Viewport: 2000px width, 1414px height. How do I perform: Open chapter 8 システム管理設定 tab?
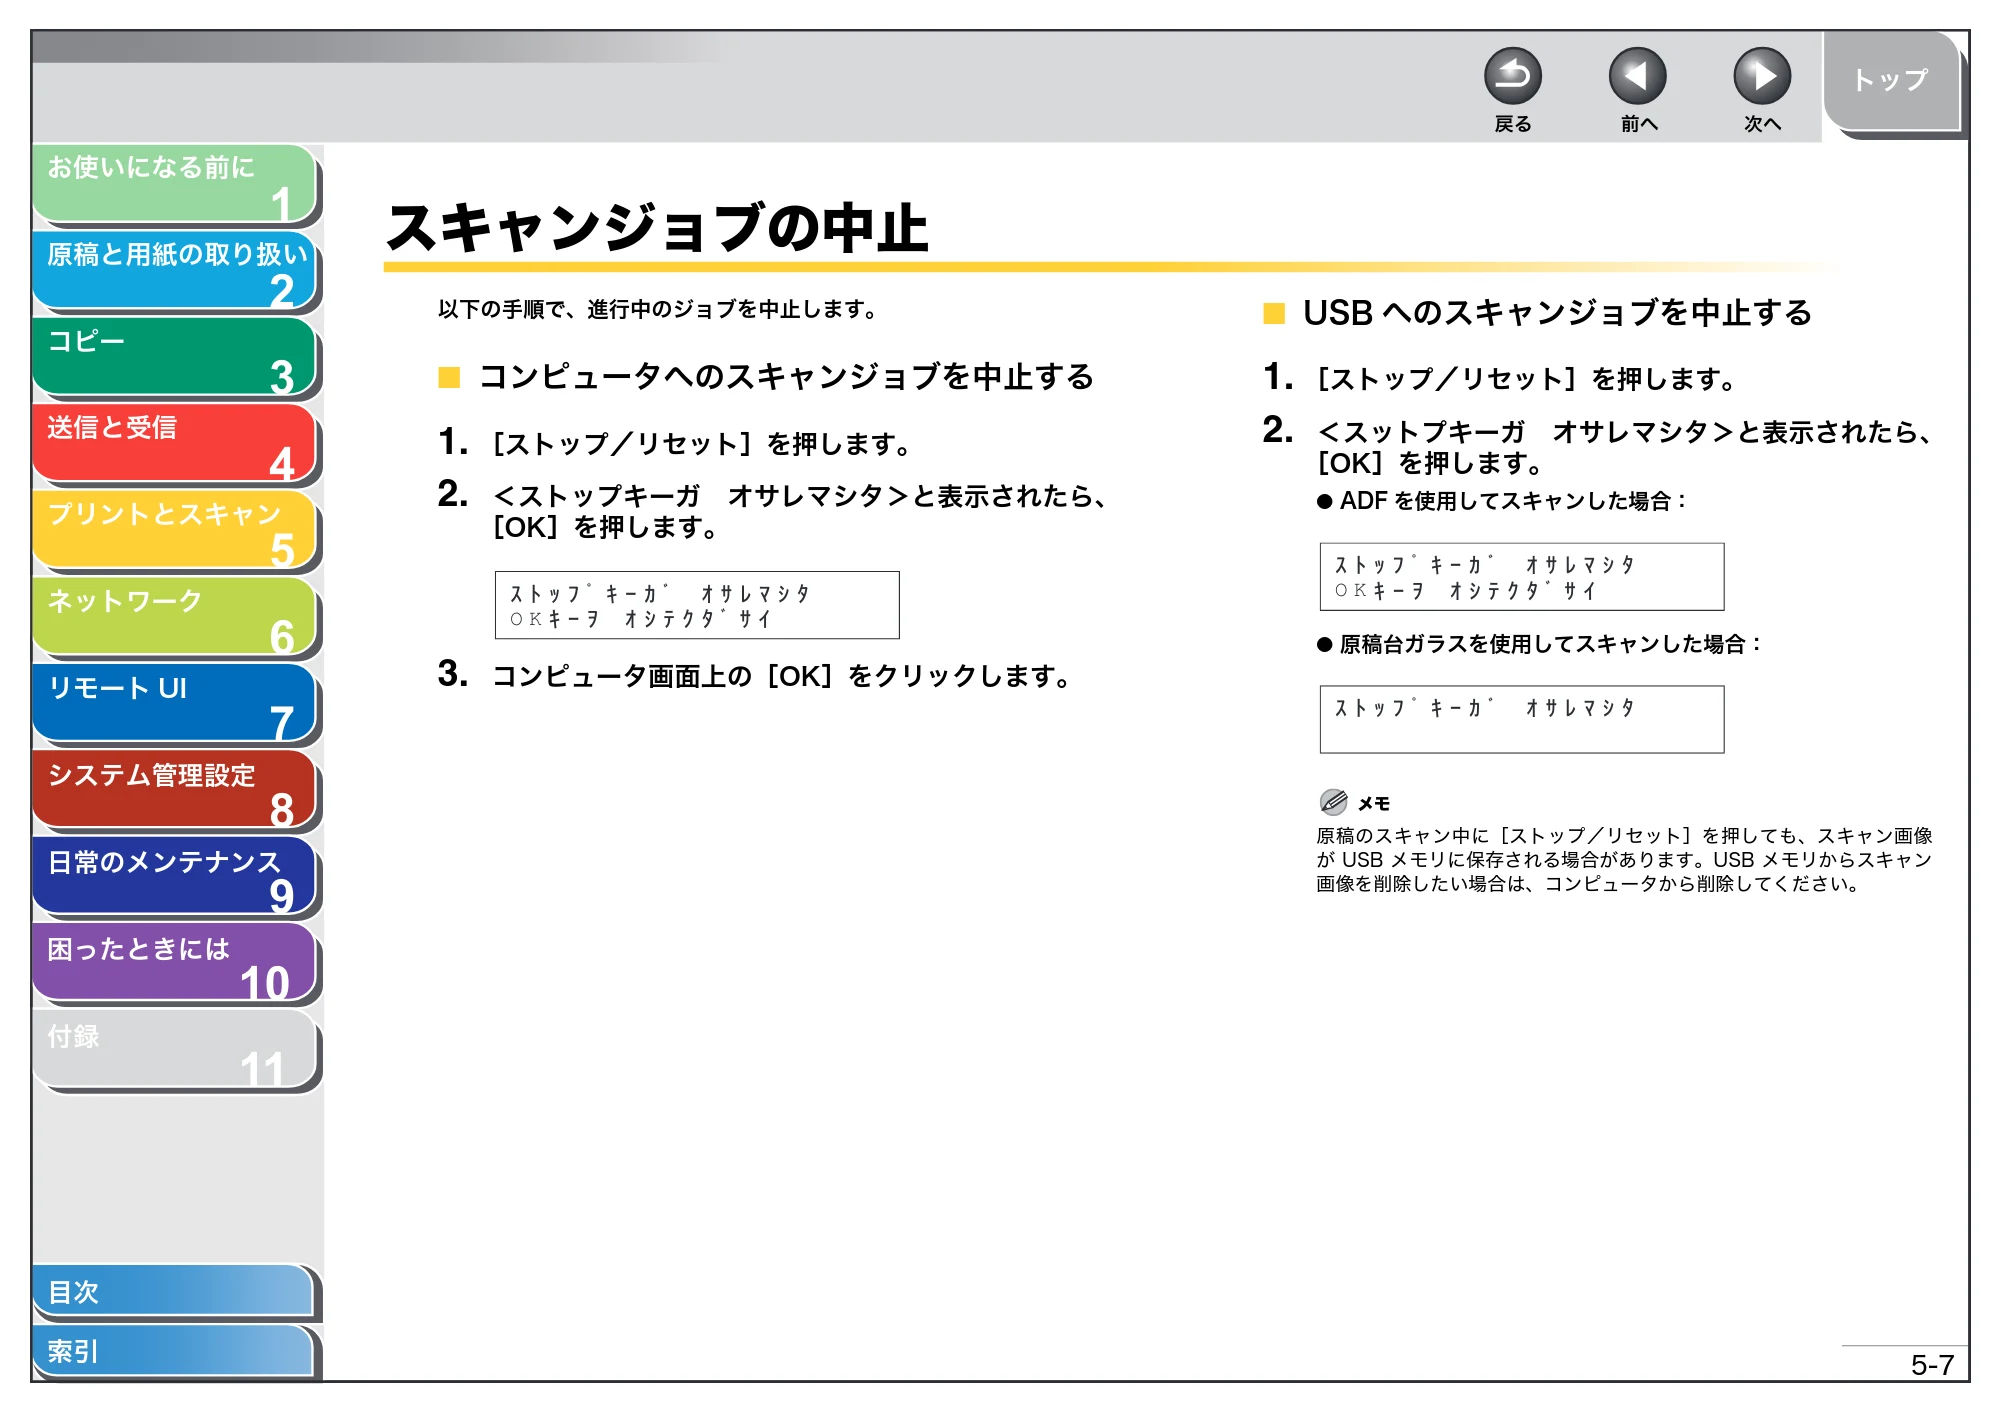[x=175, y=790]
